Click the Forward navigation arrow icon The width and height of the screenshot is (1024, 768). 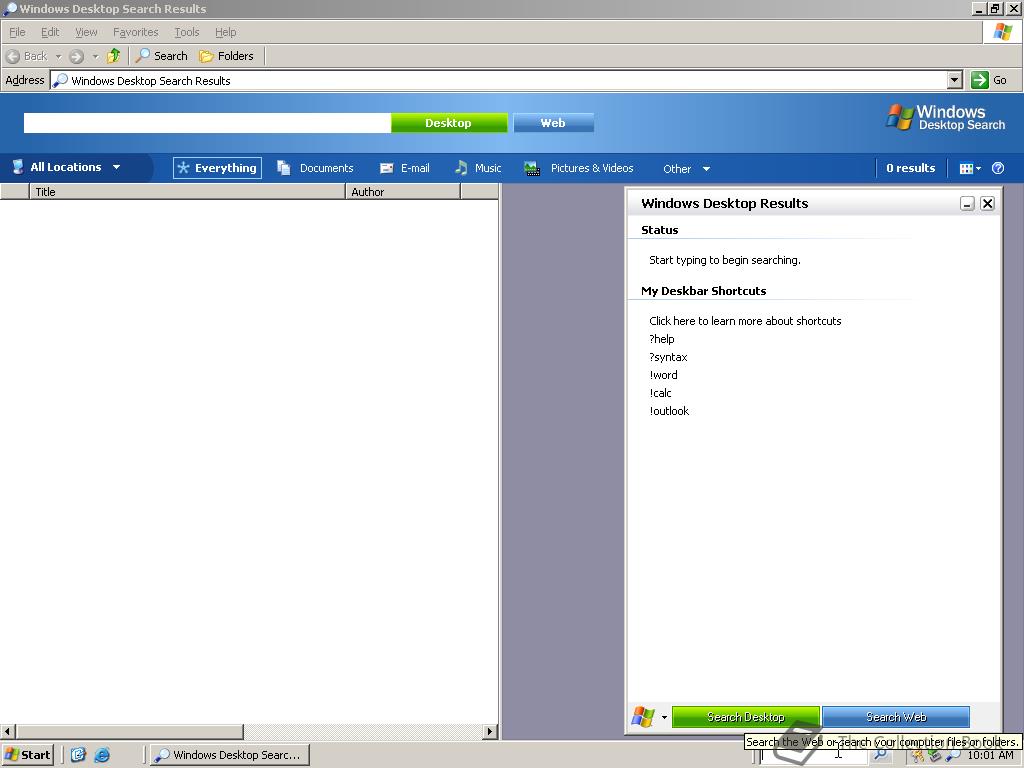[76, 56]
